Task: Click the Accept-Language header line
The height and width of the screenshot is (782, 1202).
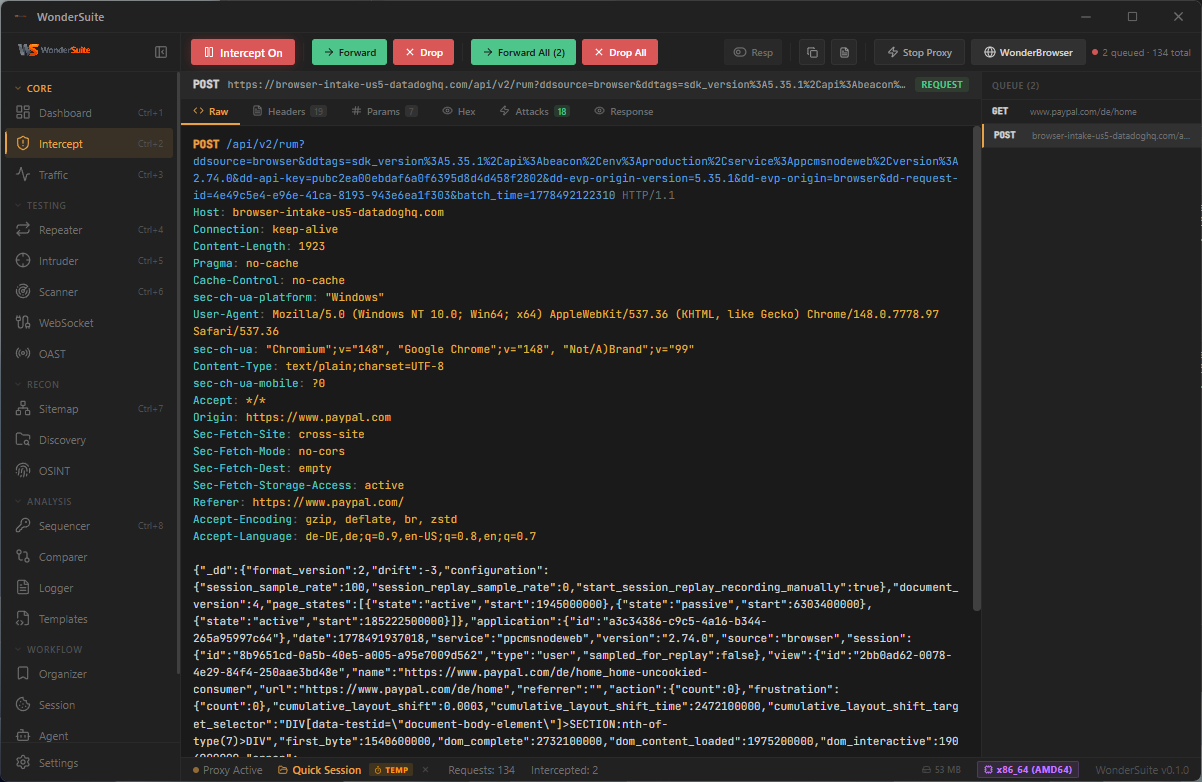Action: pyautogui.click(x=365, y=536)
